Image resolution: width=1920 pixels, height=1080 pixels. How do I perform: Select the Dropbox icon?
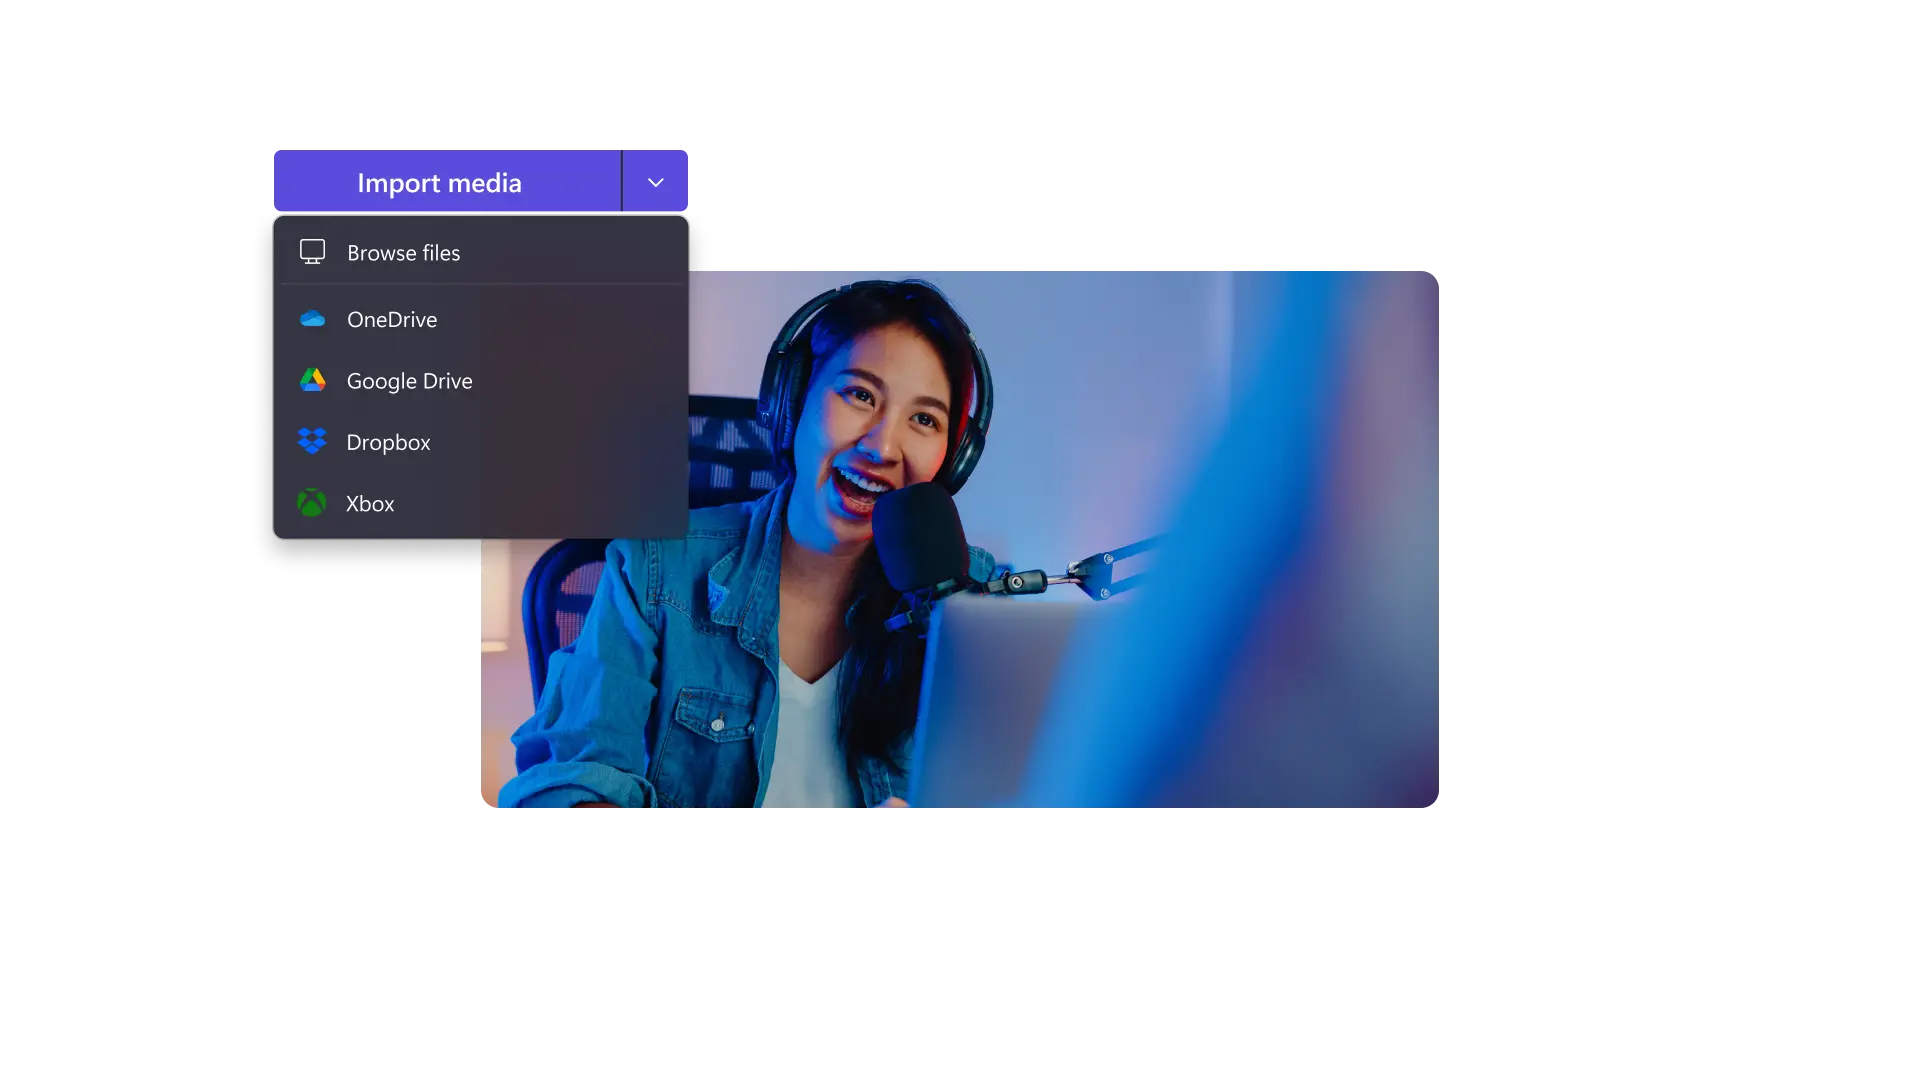[x=313, y=441]
